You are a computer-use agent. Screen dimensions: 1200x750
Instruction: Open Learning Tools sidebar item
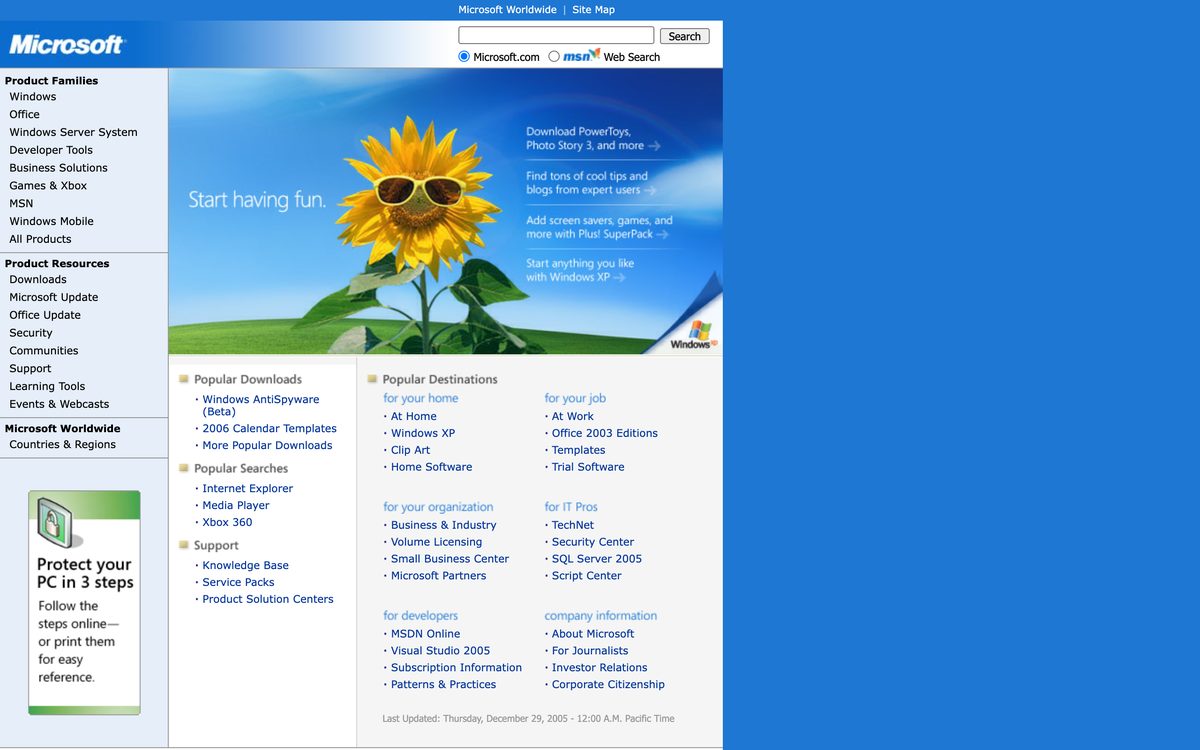[x=47, y=387]
